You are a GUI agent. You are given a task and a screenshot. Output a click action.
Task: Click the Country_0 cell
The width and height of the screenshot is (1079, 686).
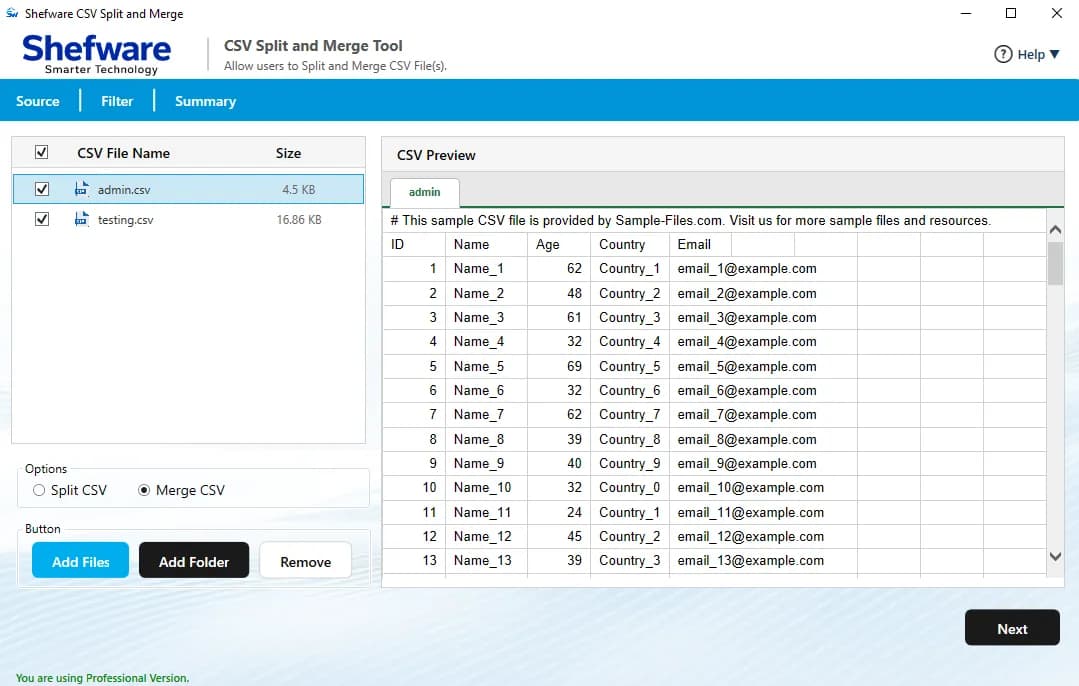point(630,488)
